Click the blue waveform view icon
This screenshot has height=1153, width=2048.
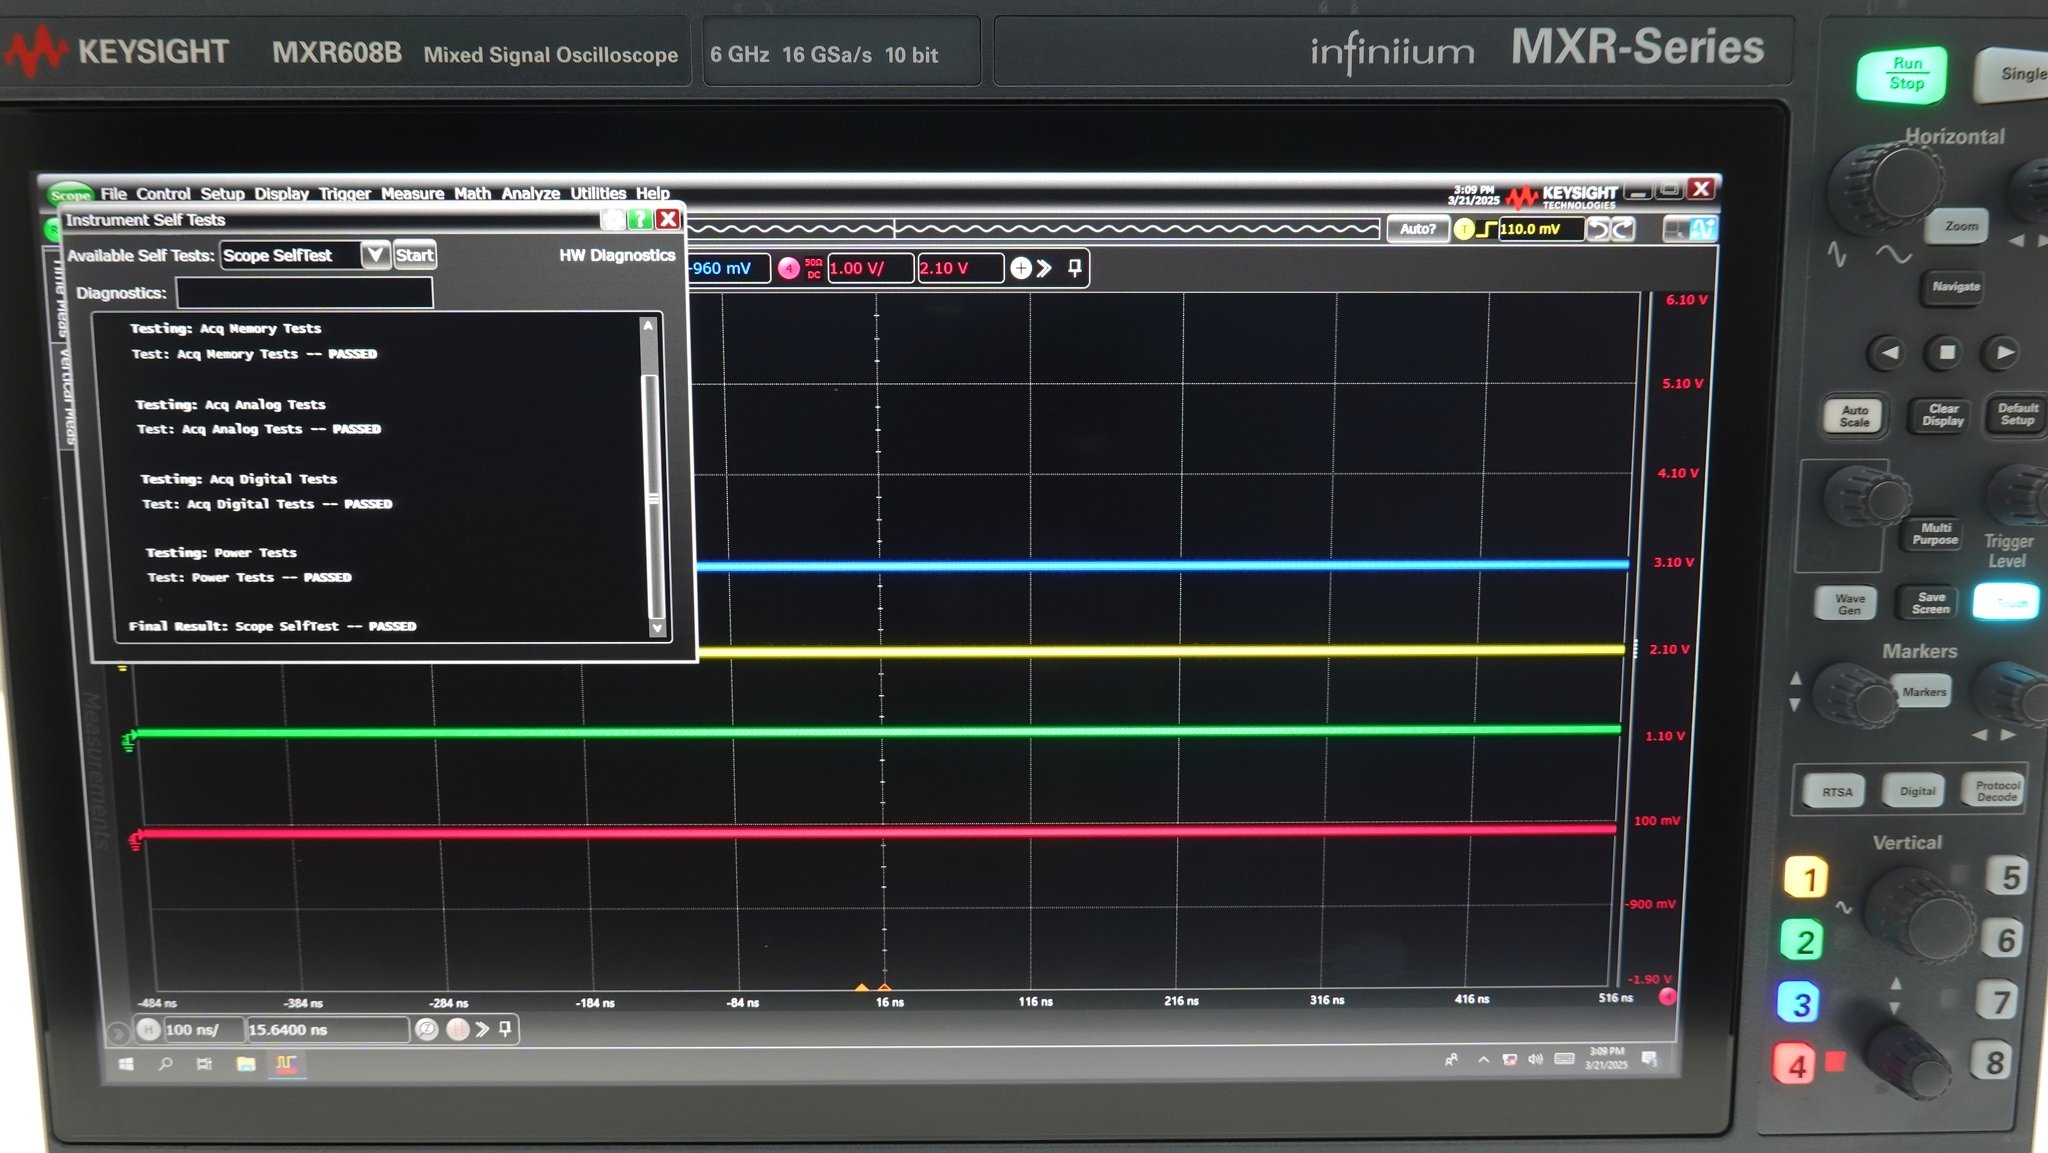click(x=1703, y=229)
